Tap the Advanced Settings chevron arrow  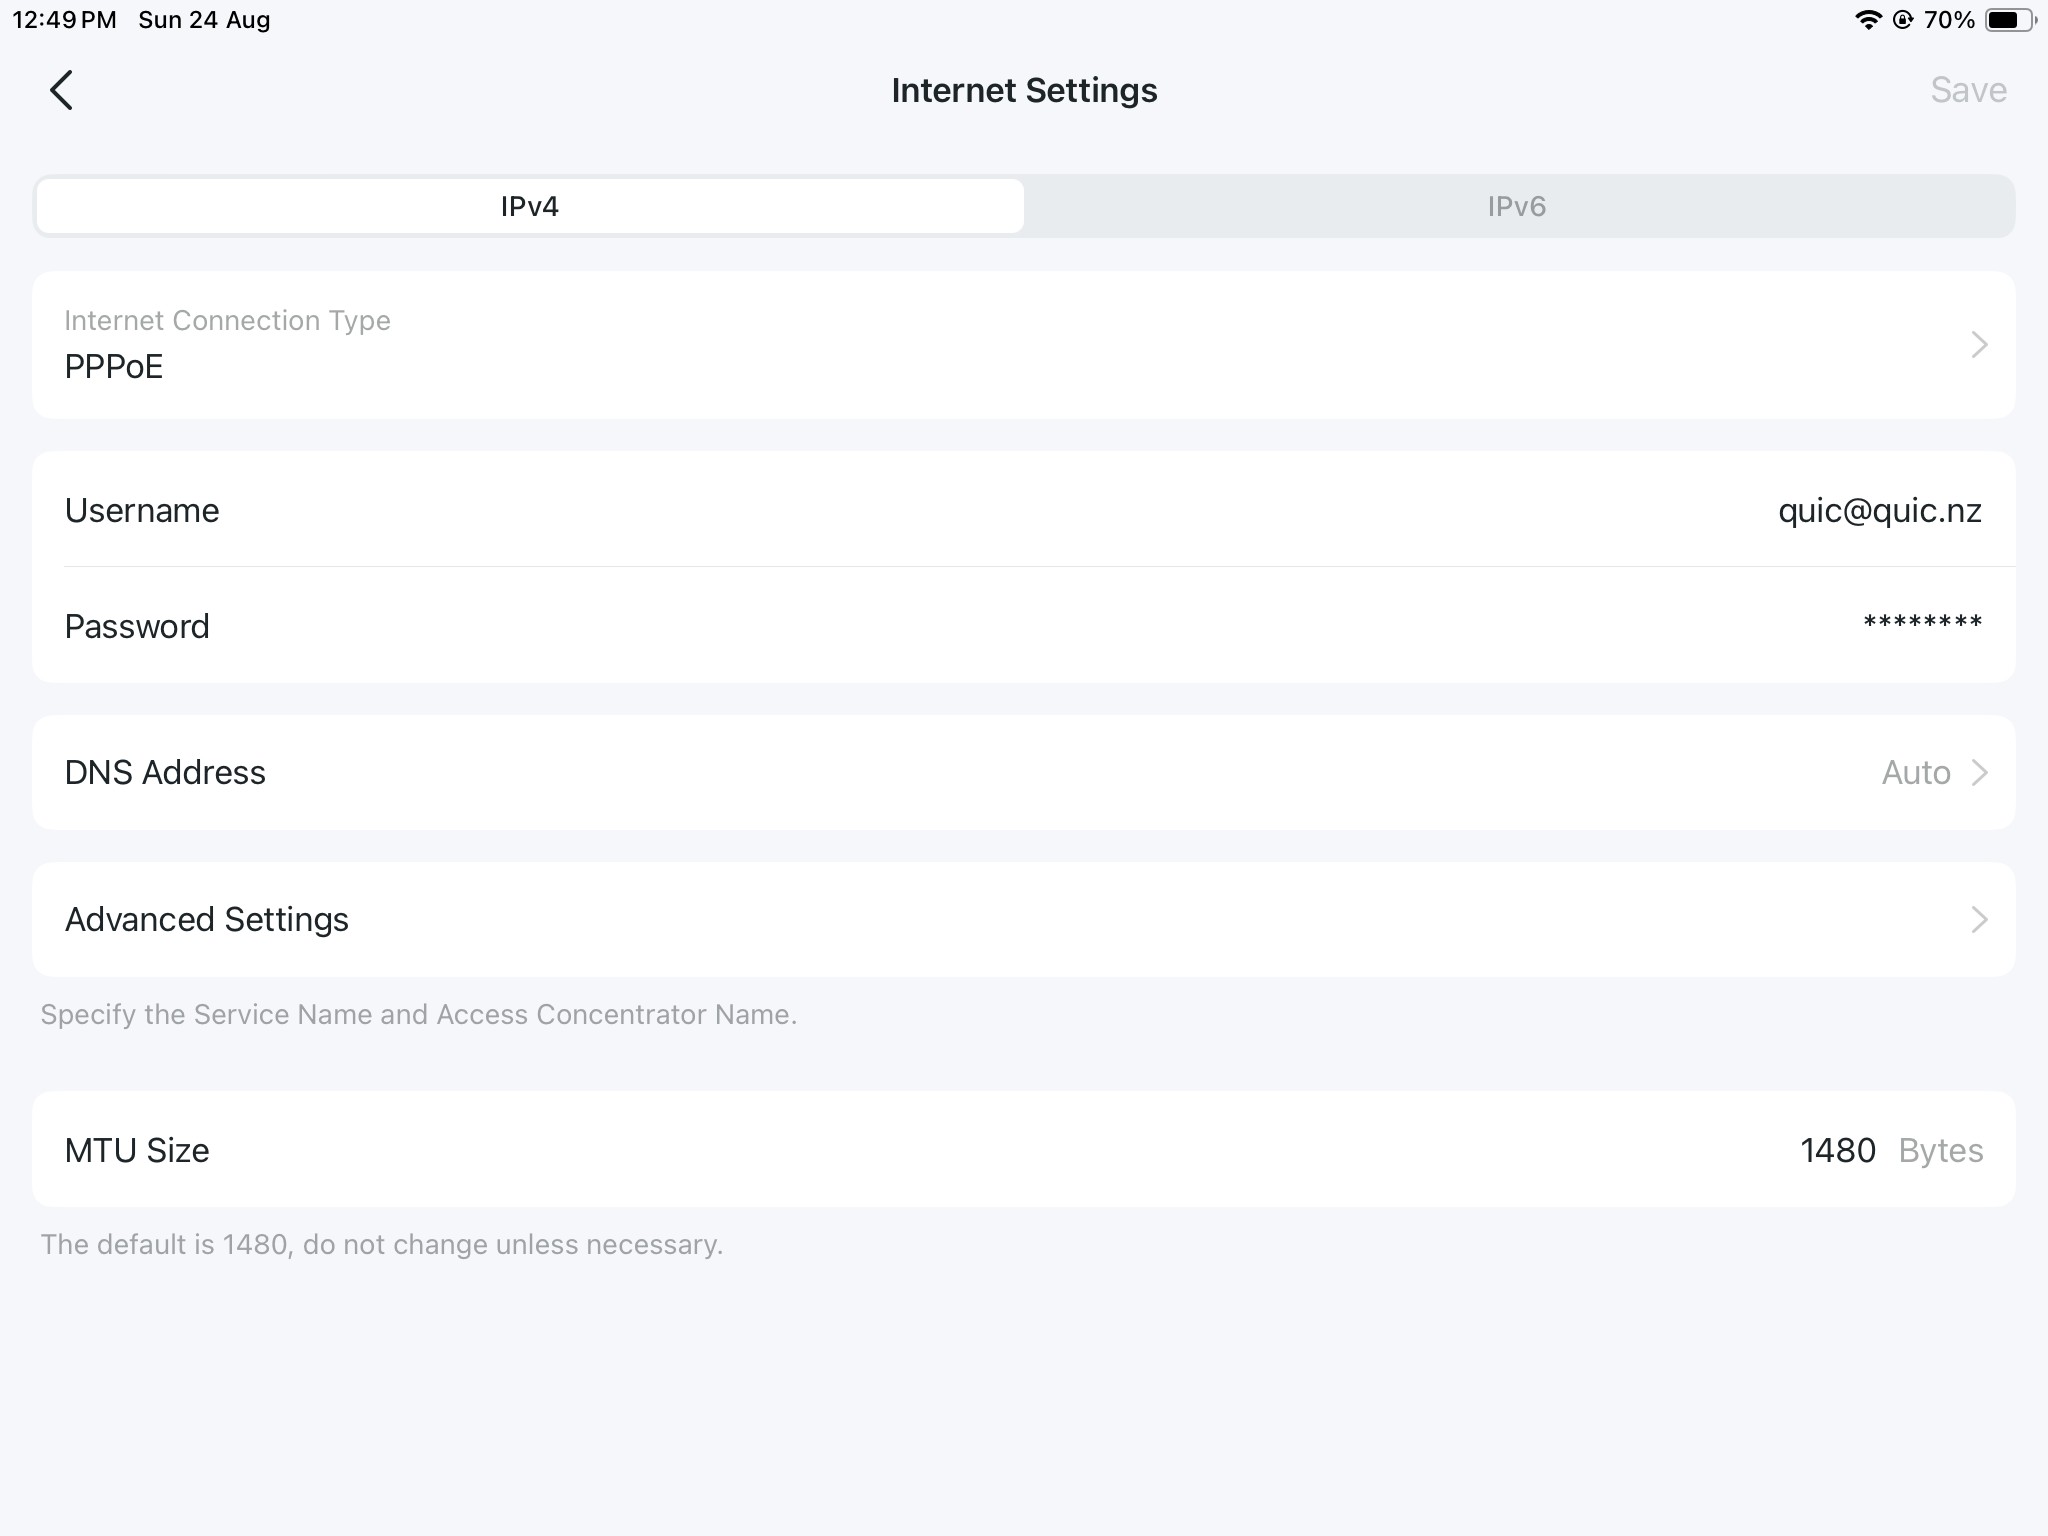1979,920
